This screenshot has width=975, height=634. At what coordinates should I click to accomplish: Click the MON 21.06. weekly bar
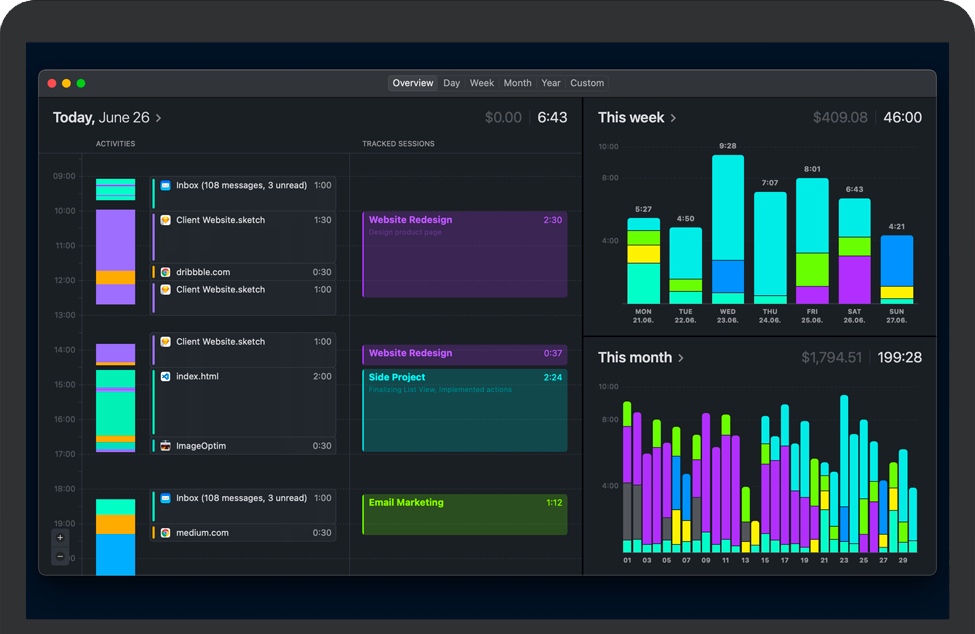[x=644, y=260]
